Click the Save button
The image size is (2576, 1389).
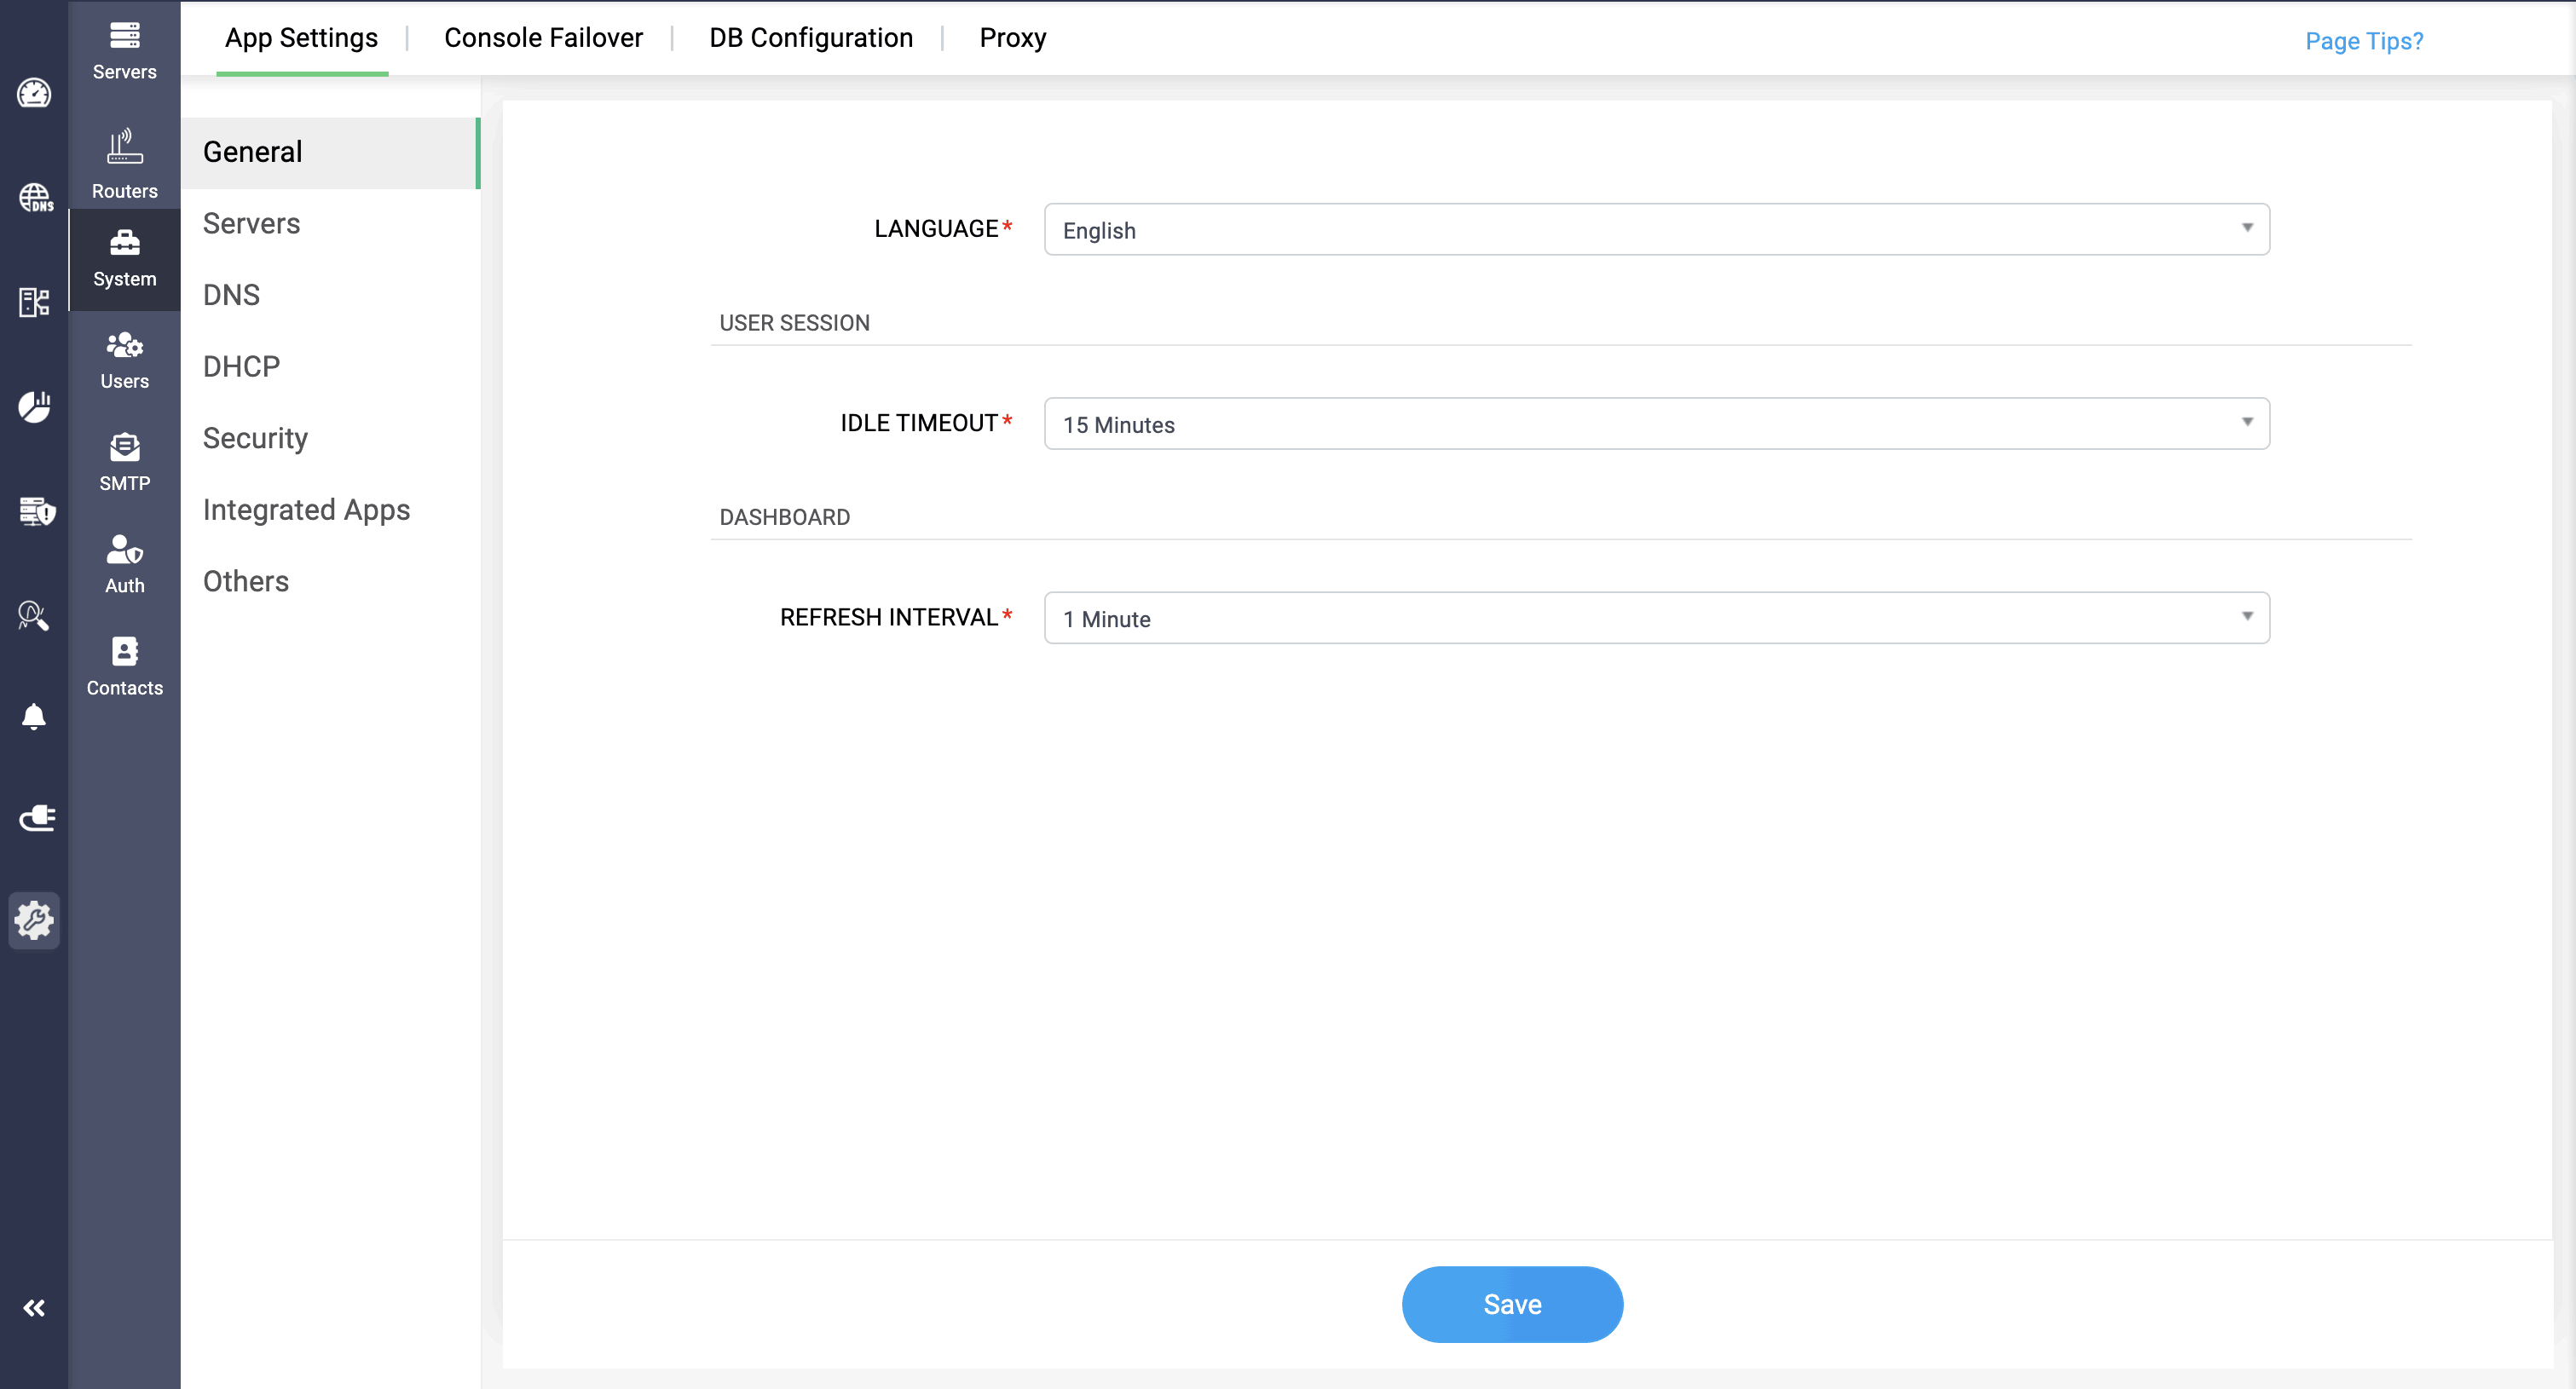pyautogui.click(x=1511, y=1304)
